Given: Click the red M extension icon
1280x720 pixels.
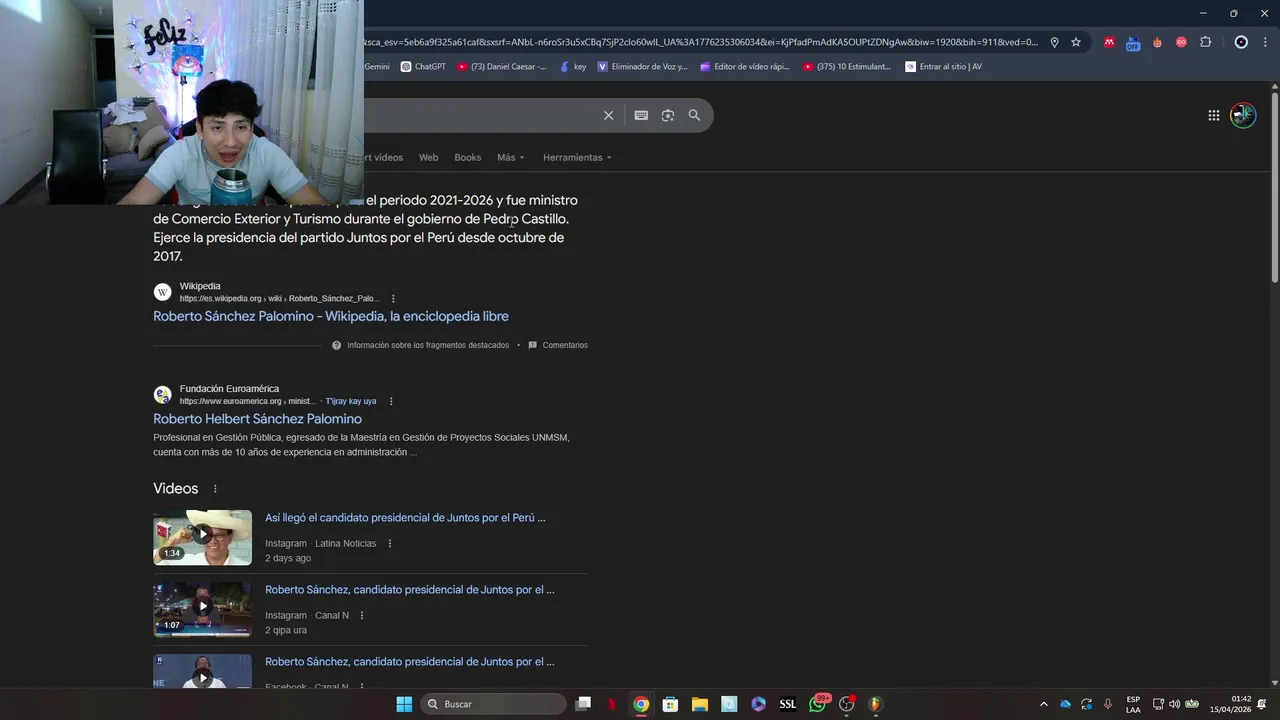Looking at the screenshot, I should pyautogui.click(x=1109, y=42).
